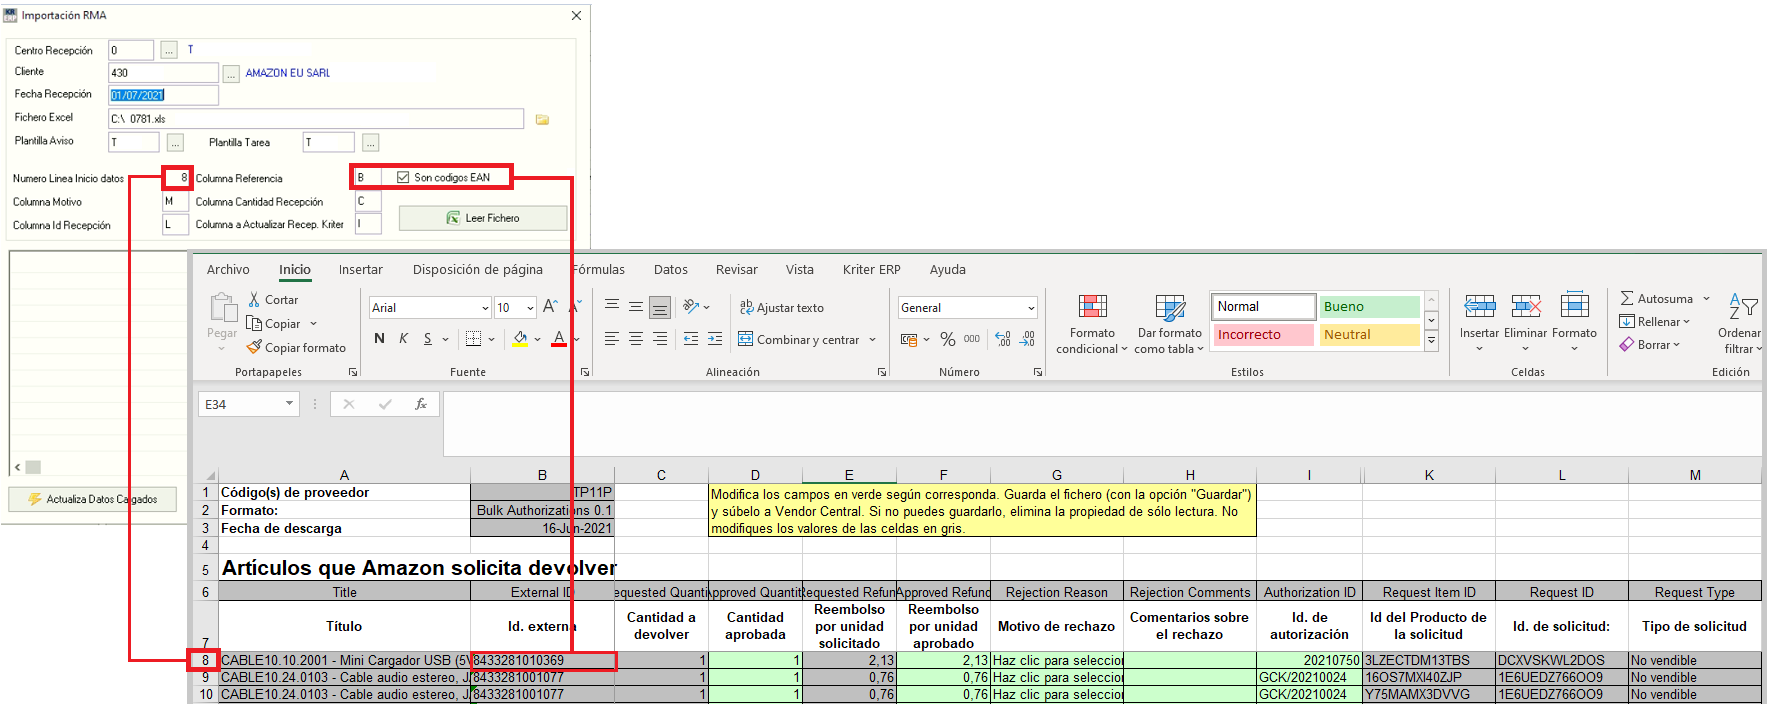Open the Autosuma dropdown arrow
Viewport: 1771px width, 708px height.
point(1706,298)
